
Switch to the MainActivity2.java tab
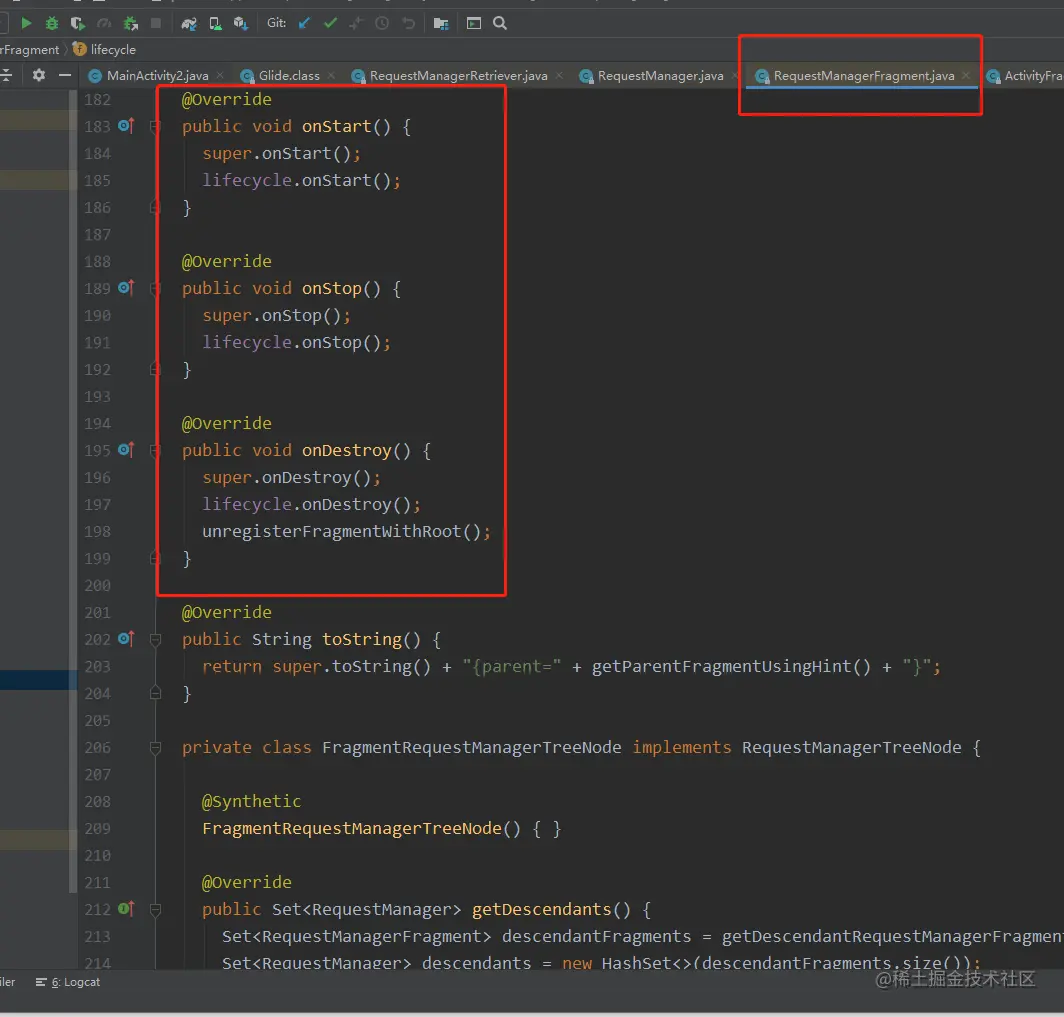(157, 76)
